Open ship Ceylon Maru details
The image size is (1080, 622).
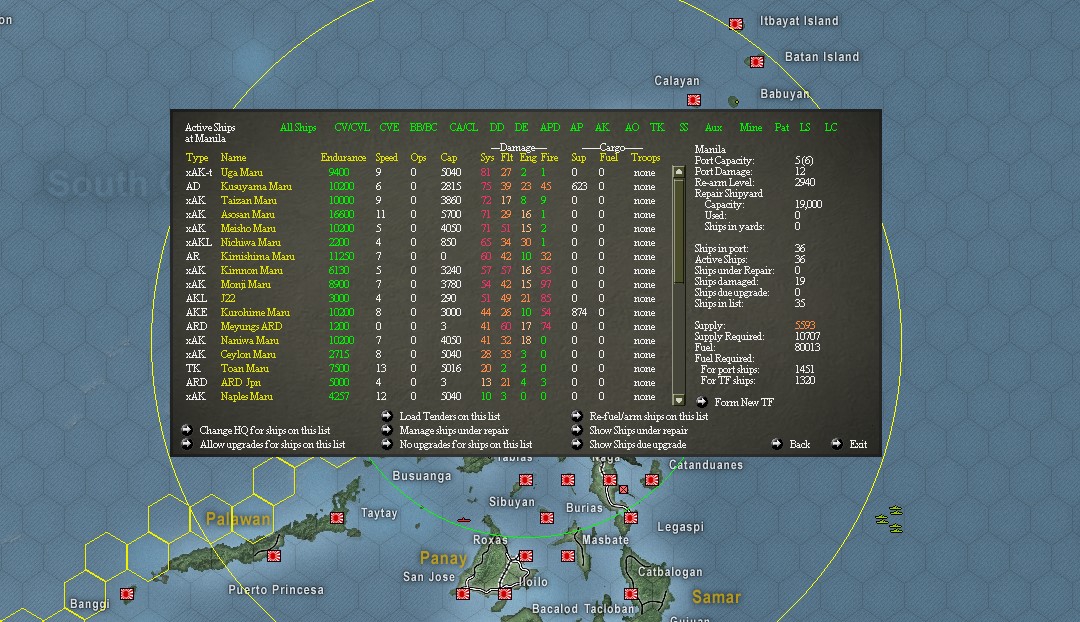pyautogui.click(x=248, y=355)
